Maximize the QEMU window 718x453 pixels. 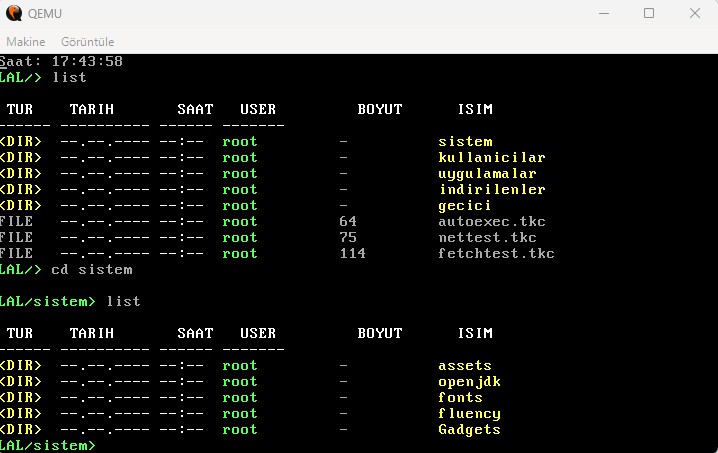[x=649, y=13]
